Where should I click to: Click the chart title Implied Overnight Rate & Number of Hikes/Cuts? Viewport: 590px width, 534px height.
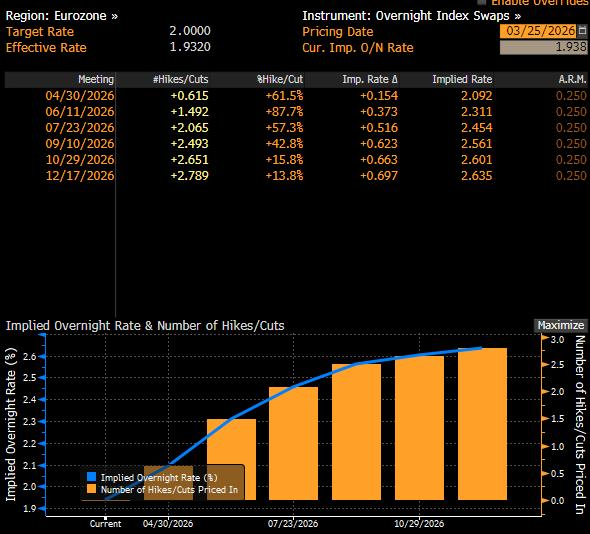tap(145, 326)
